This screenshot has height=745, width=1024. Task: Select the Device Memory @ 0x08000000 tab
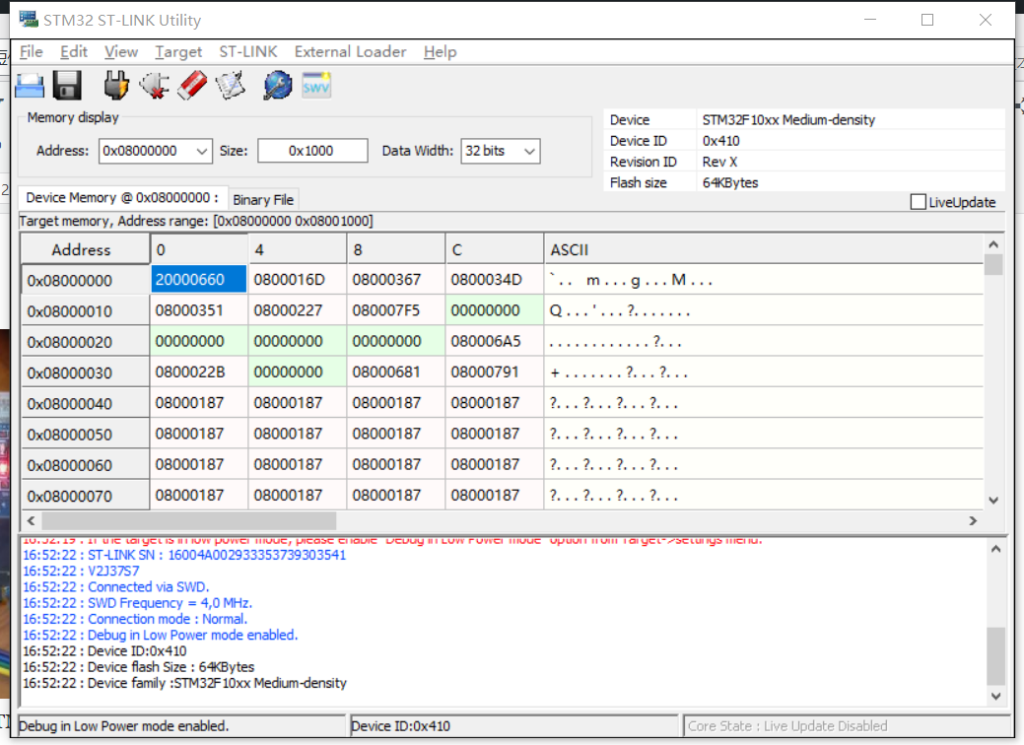(x=123, y=198)
